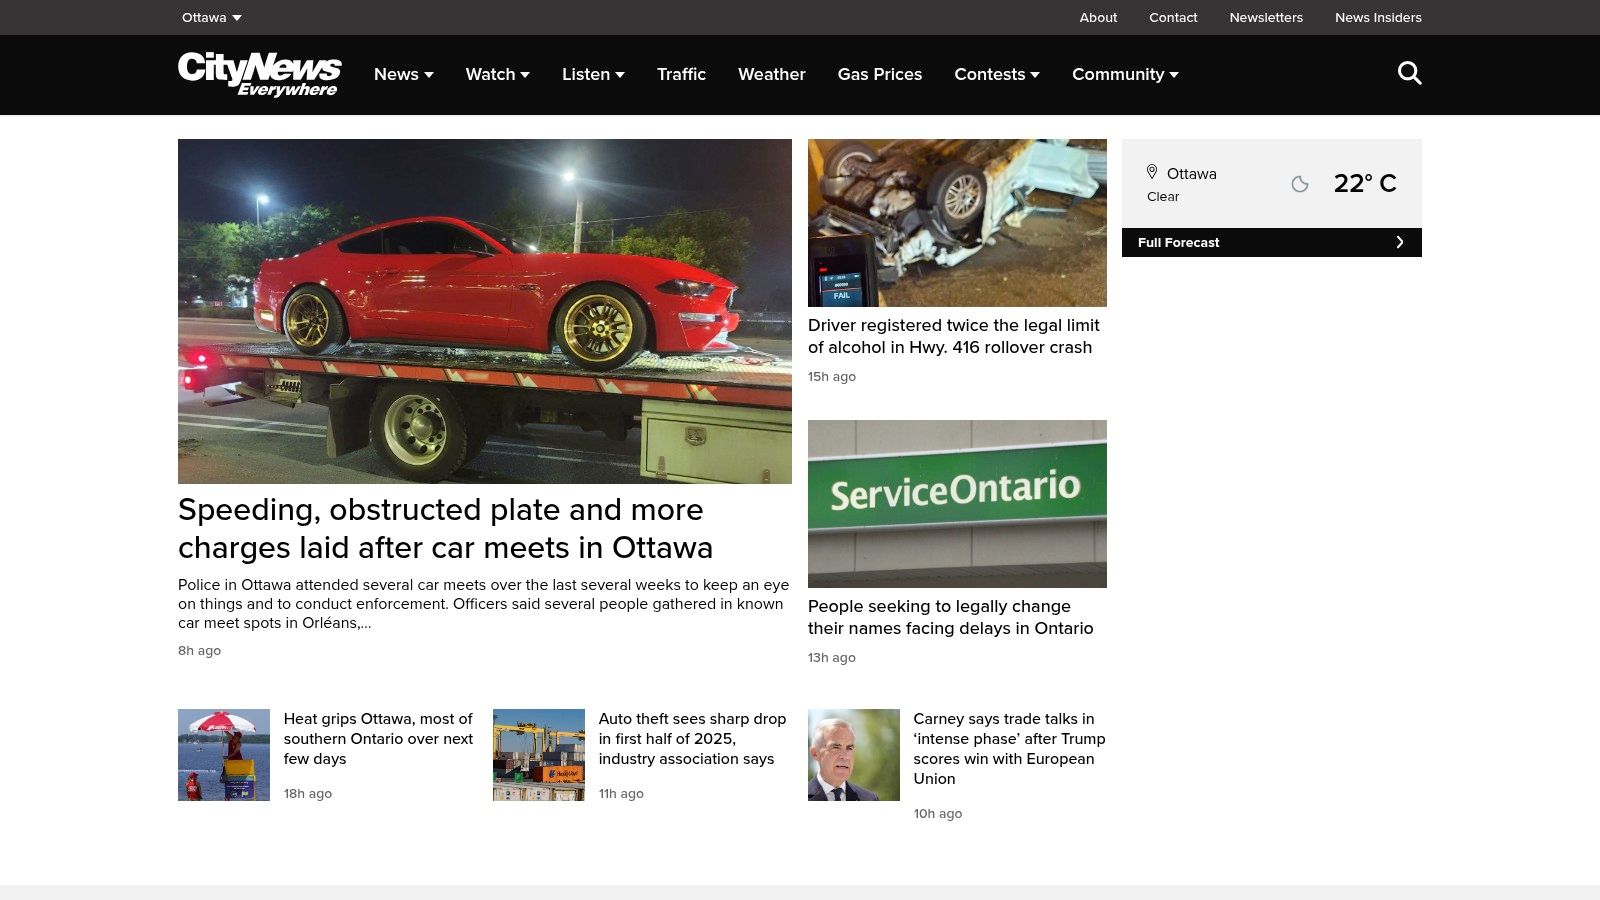Select Gas Prices in the navbar

tap(880, 74)
